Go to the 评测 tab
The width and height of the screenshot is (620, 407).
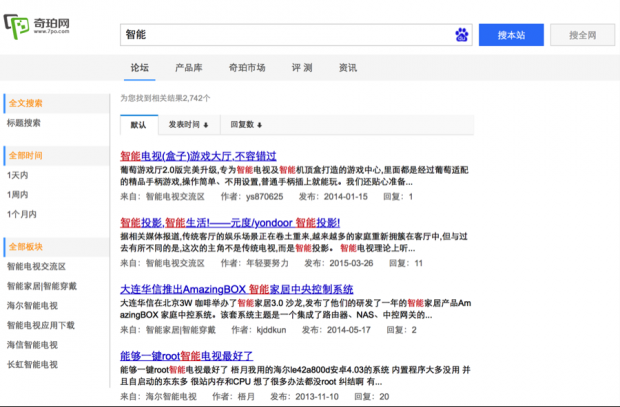pyautogui.click(x=302, y=68)
